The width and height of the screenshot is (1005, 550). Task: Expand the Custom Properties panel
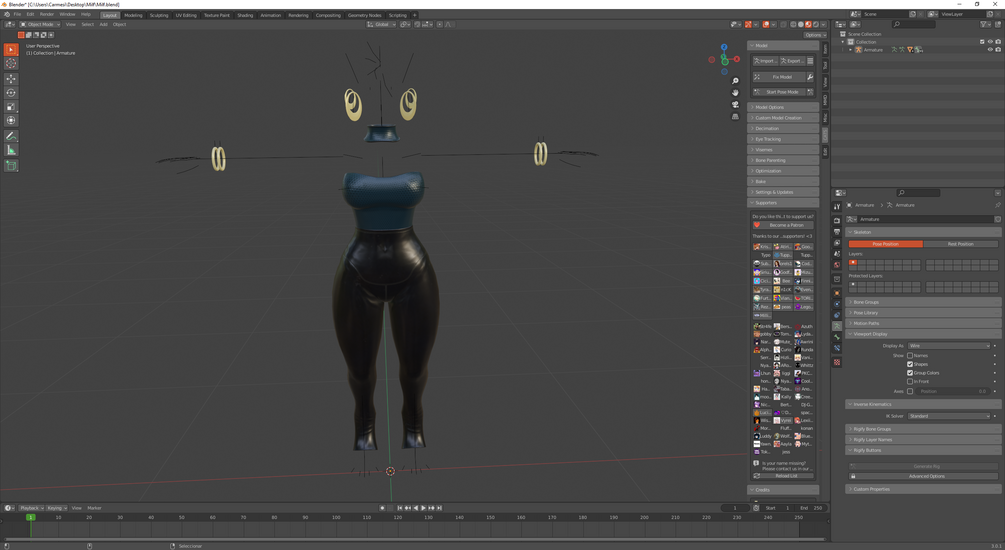pos(923,489)
